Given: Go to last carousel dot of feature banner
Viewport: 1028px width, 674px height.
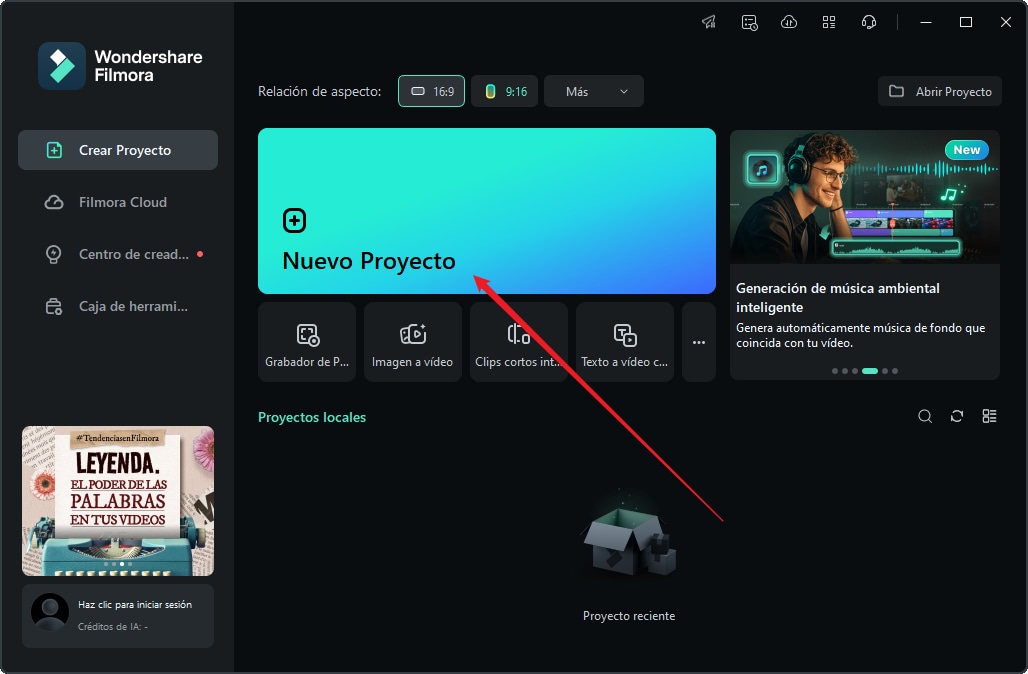Looking at the screenshot, I should click(895, 371).
